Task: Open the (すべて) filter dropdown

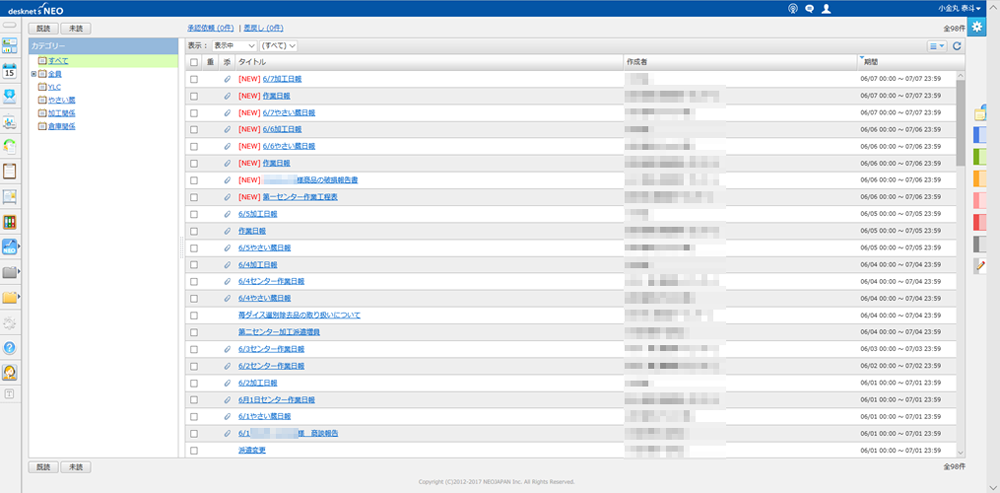Action: (279, 46)
